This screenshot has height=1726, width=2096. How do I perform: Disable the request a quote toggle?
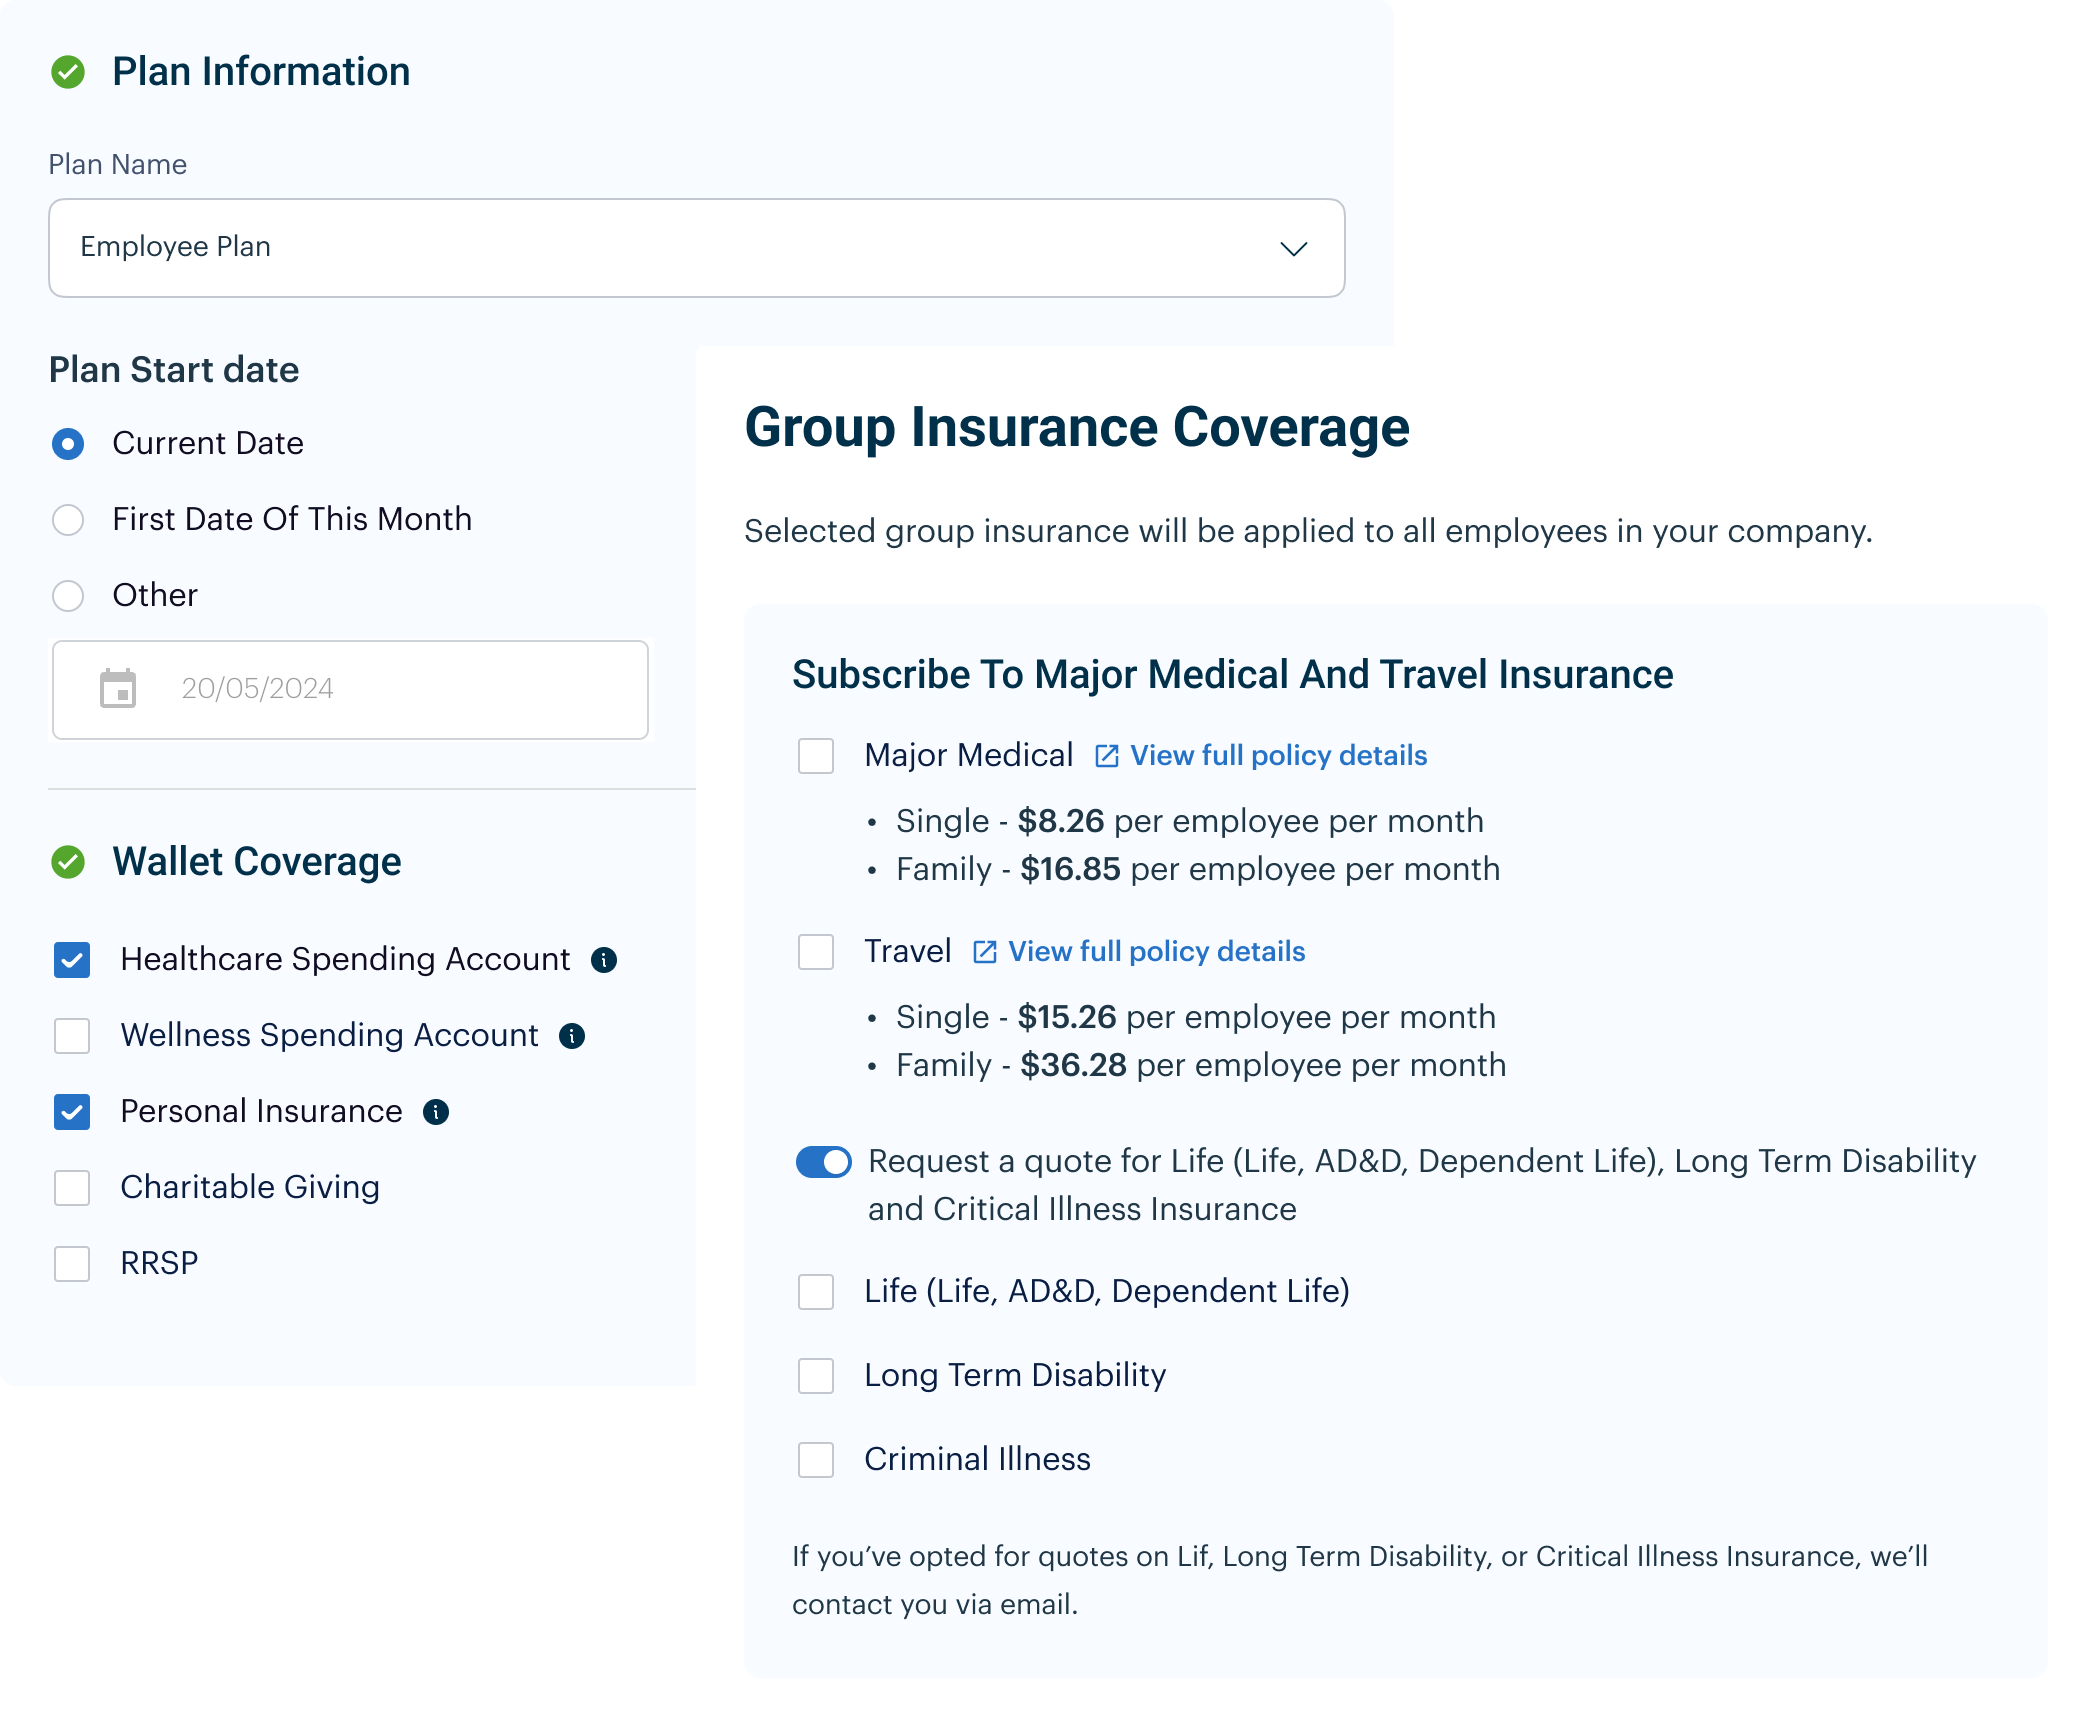(x=824, y=1162)
